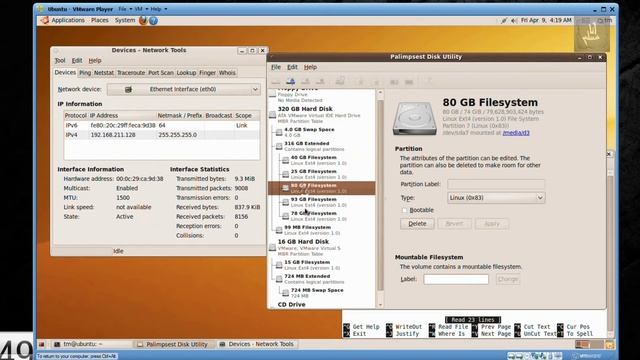Click the Delete partition button
The image size is (640, 360).
pyautogui.click(x=417, y=224)
